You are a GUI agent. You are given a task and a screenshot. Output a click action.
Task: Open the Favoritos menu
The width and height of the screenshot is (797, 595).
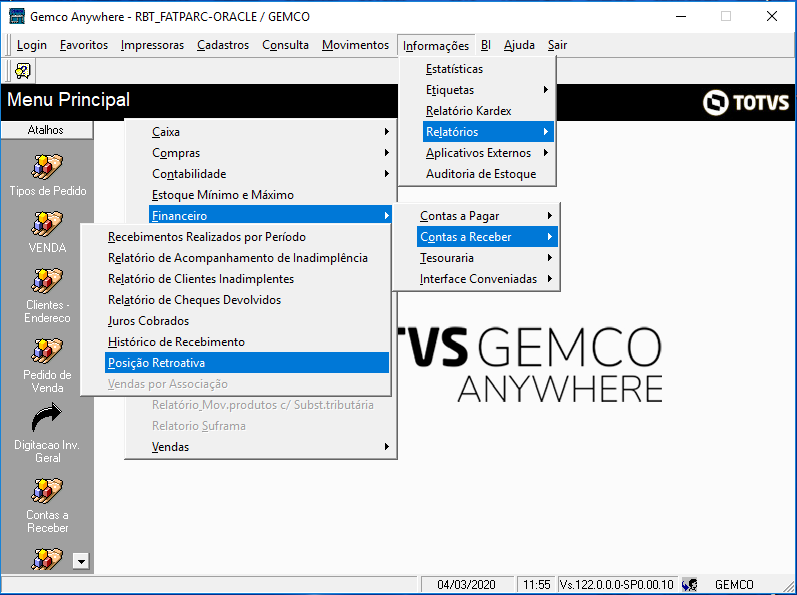(84, 45)
